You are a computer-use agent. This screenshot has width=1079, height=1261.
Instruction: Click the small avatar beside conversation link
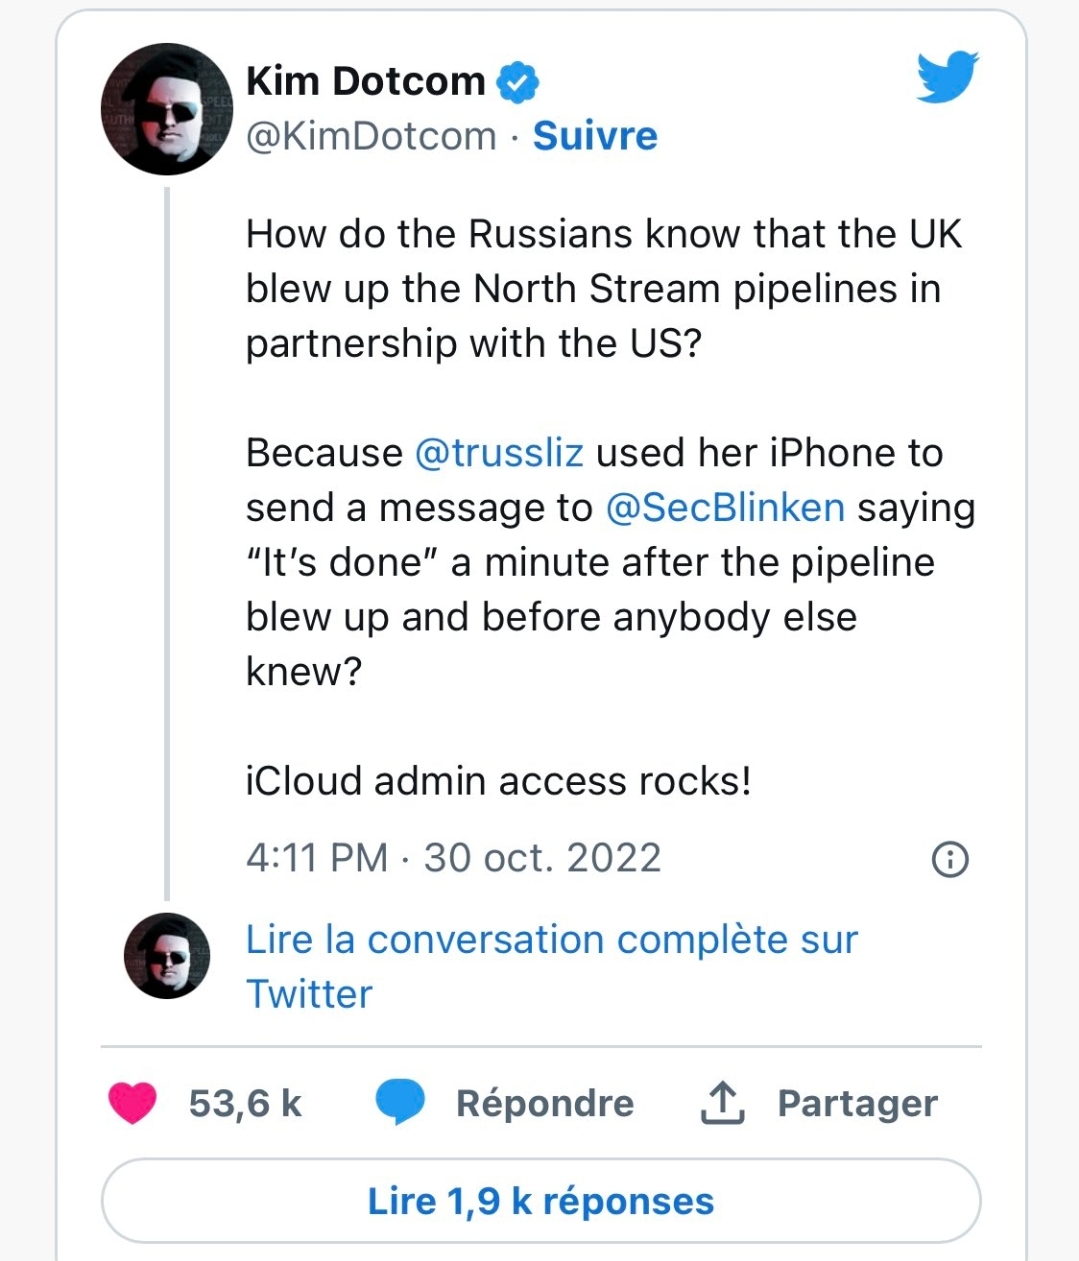pyautogui.click(x=167, y=956)
